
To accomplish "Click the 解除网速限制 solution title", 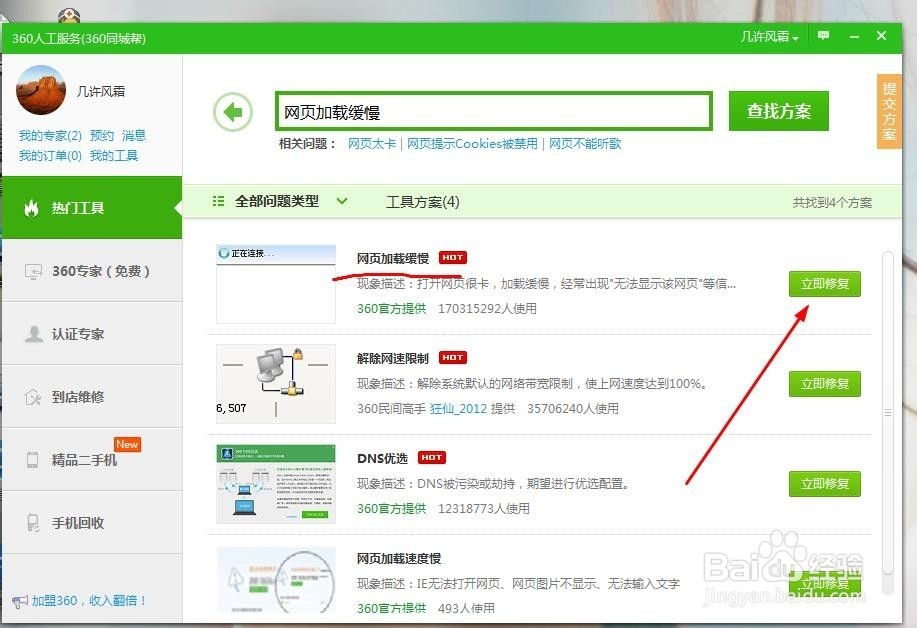I will (x=393, y=358).
